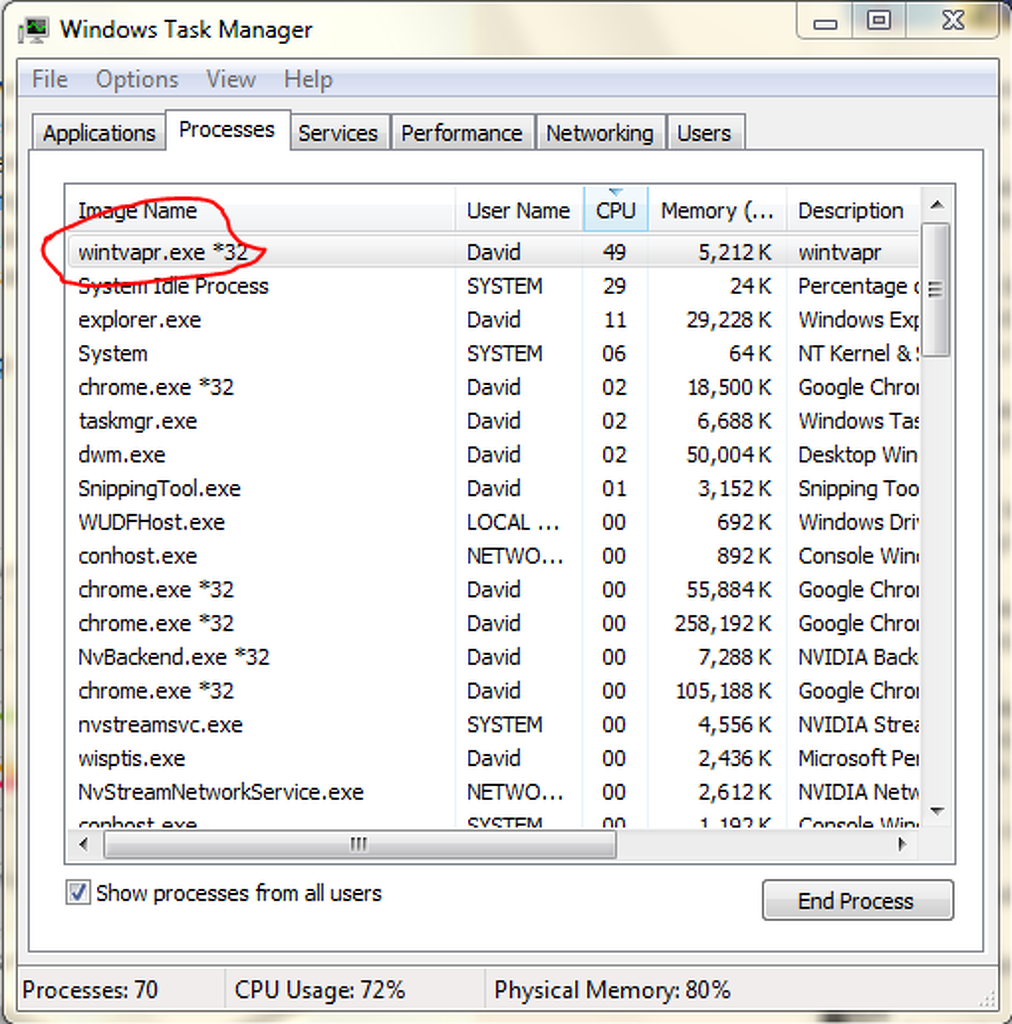The image size is (1012, 1024).
Task: Close the Task Manager window
Action: [x=953, y=22]
